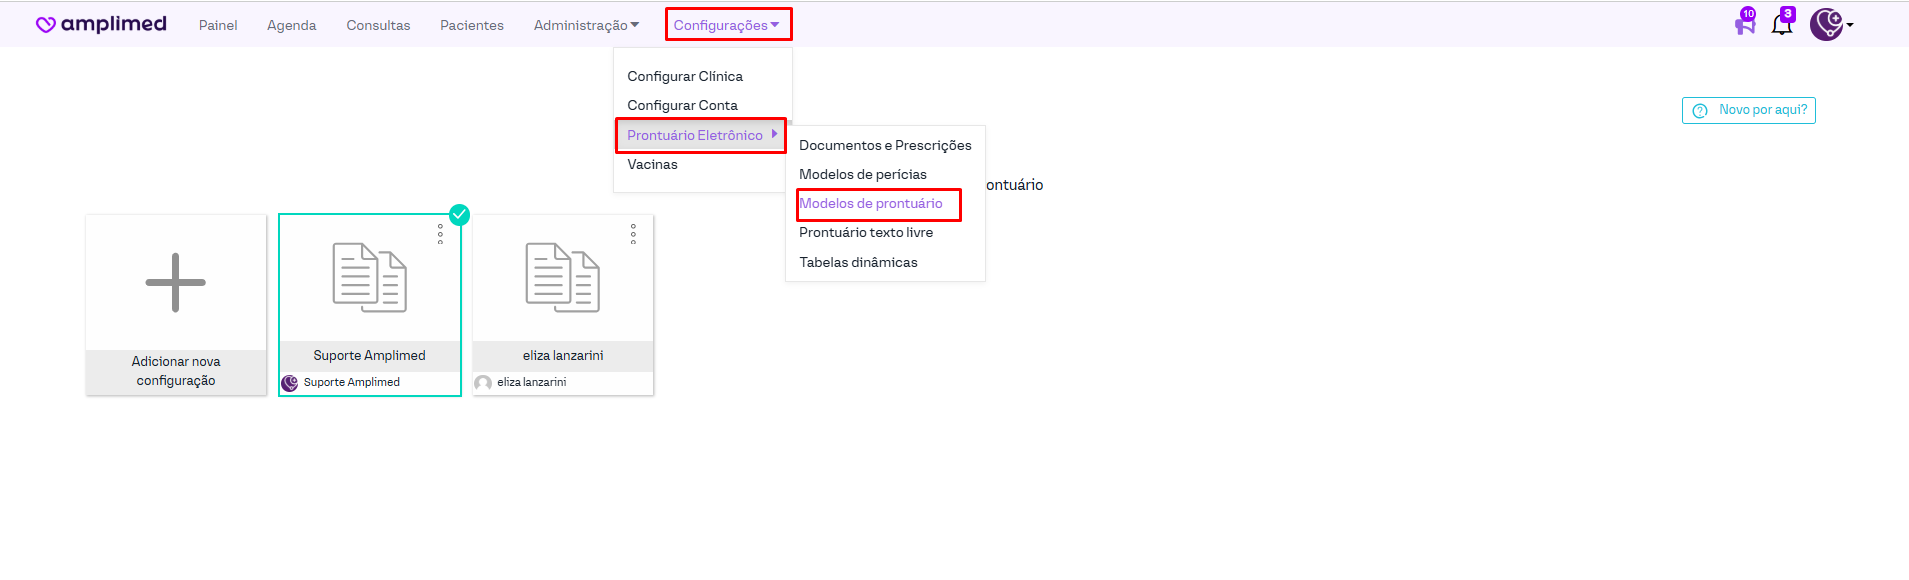This screenshot has width=1909, height=580.
Task: Click the document icon on eliza lanzarini card
Action: tap(562, 278)
